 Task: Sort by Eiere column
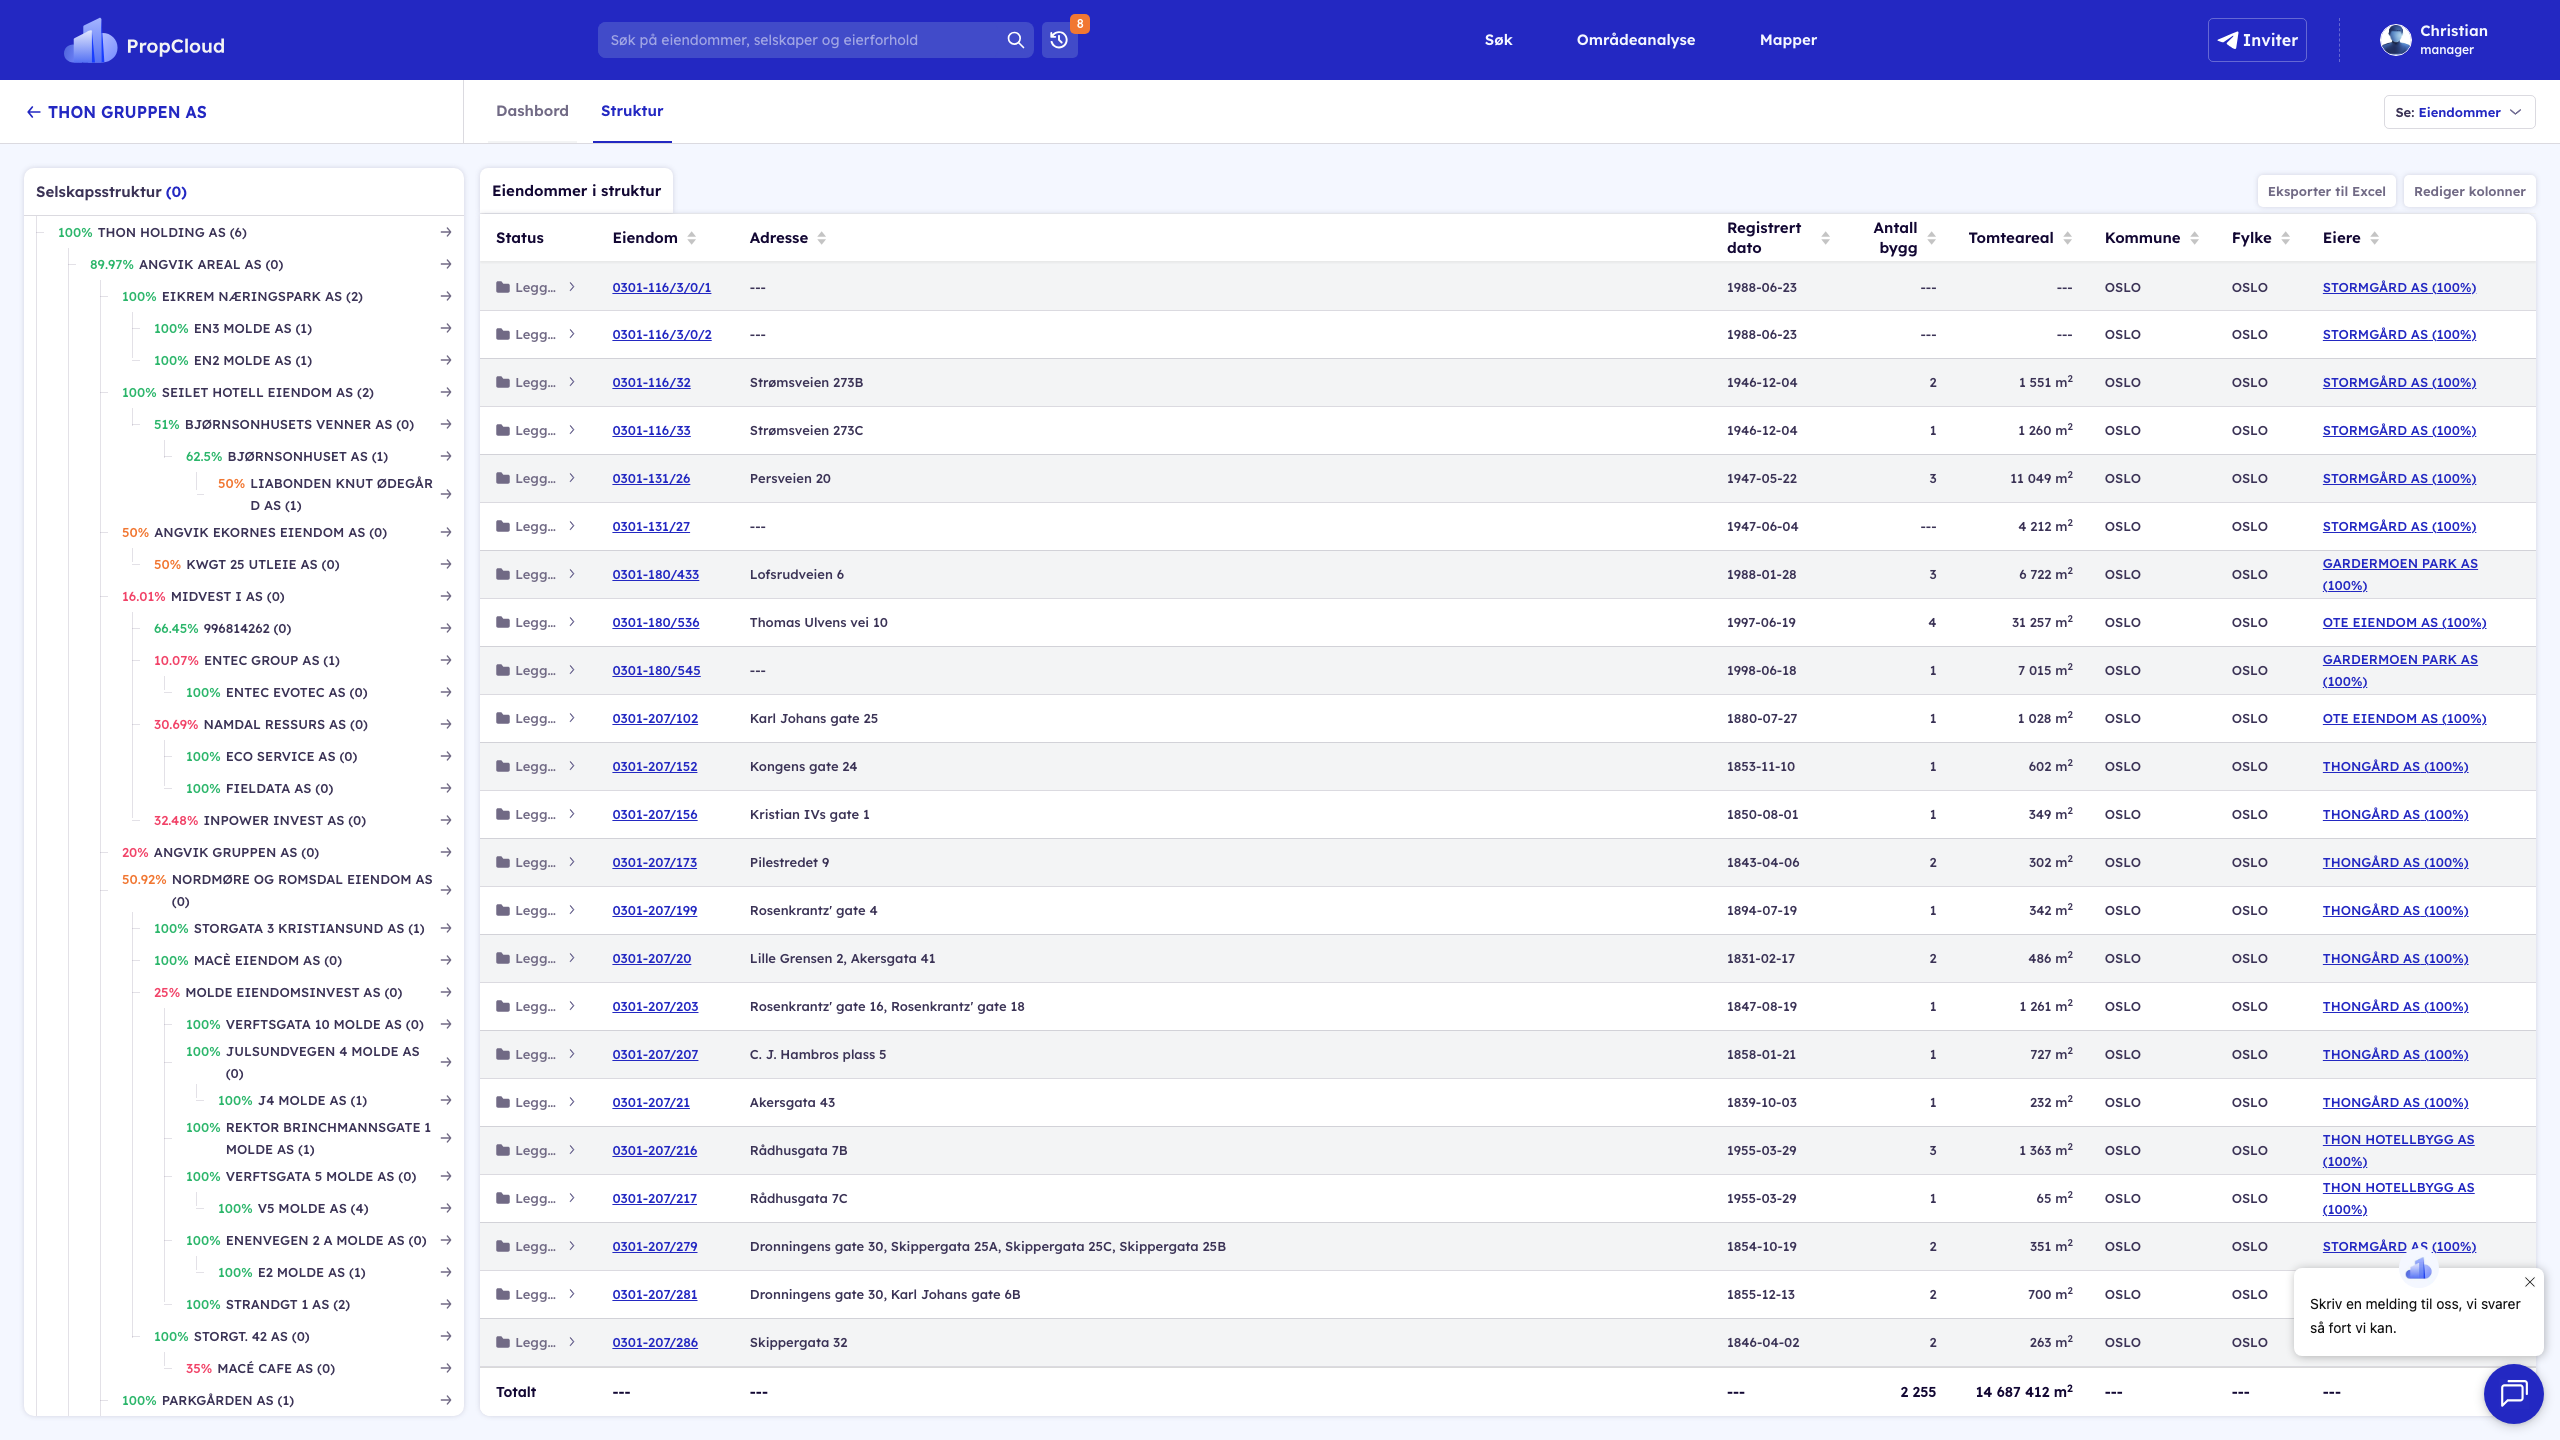click(x=2375, y=238)
